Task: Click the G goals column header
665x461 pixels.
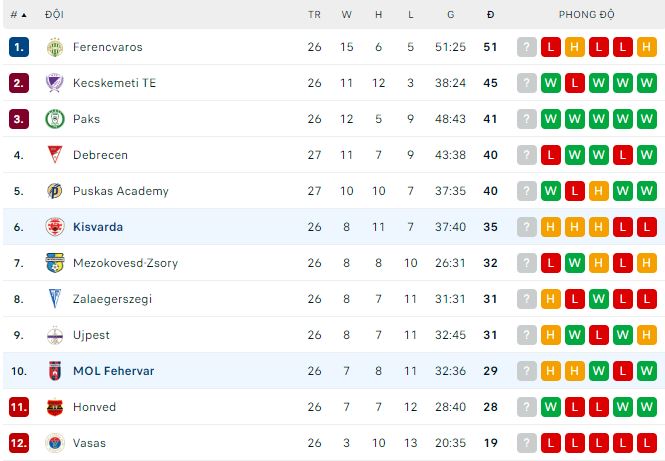Action: 451,15
